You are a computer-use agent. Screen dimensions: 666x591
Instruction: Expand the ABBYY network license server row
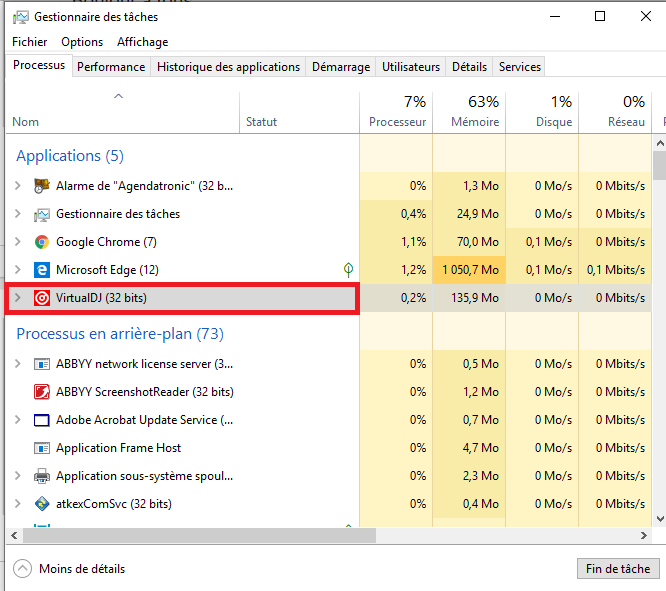[17, 364]
